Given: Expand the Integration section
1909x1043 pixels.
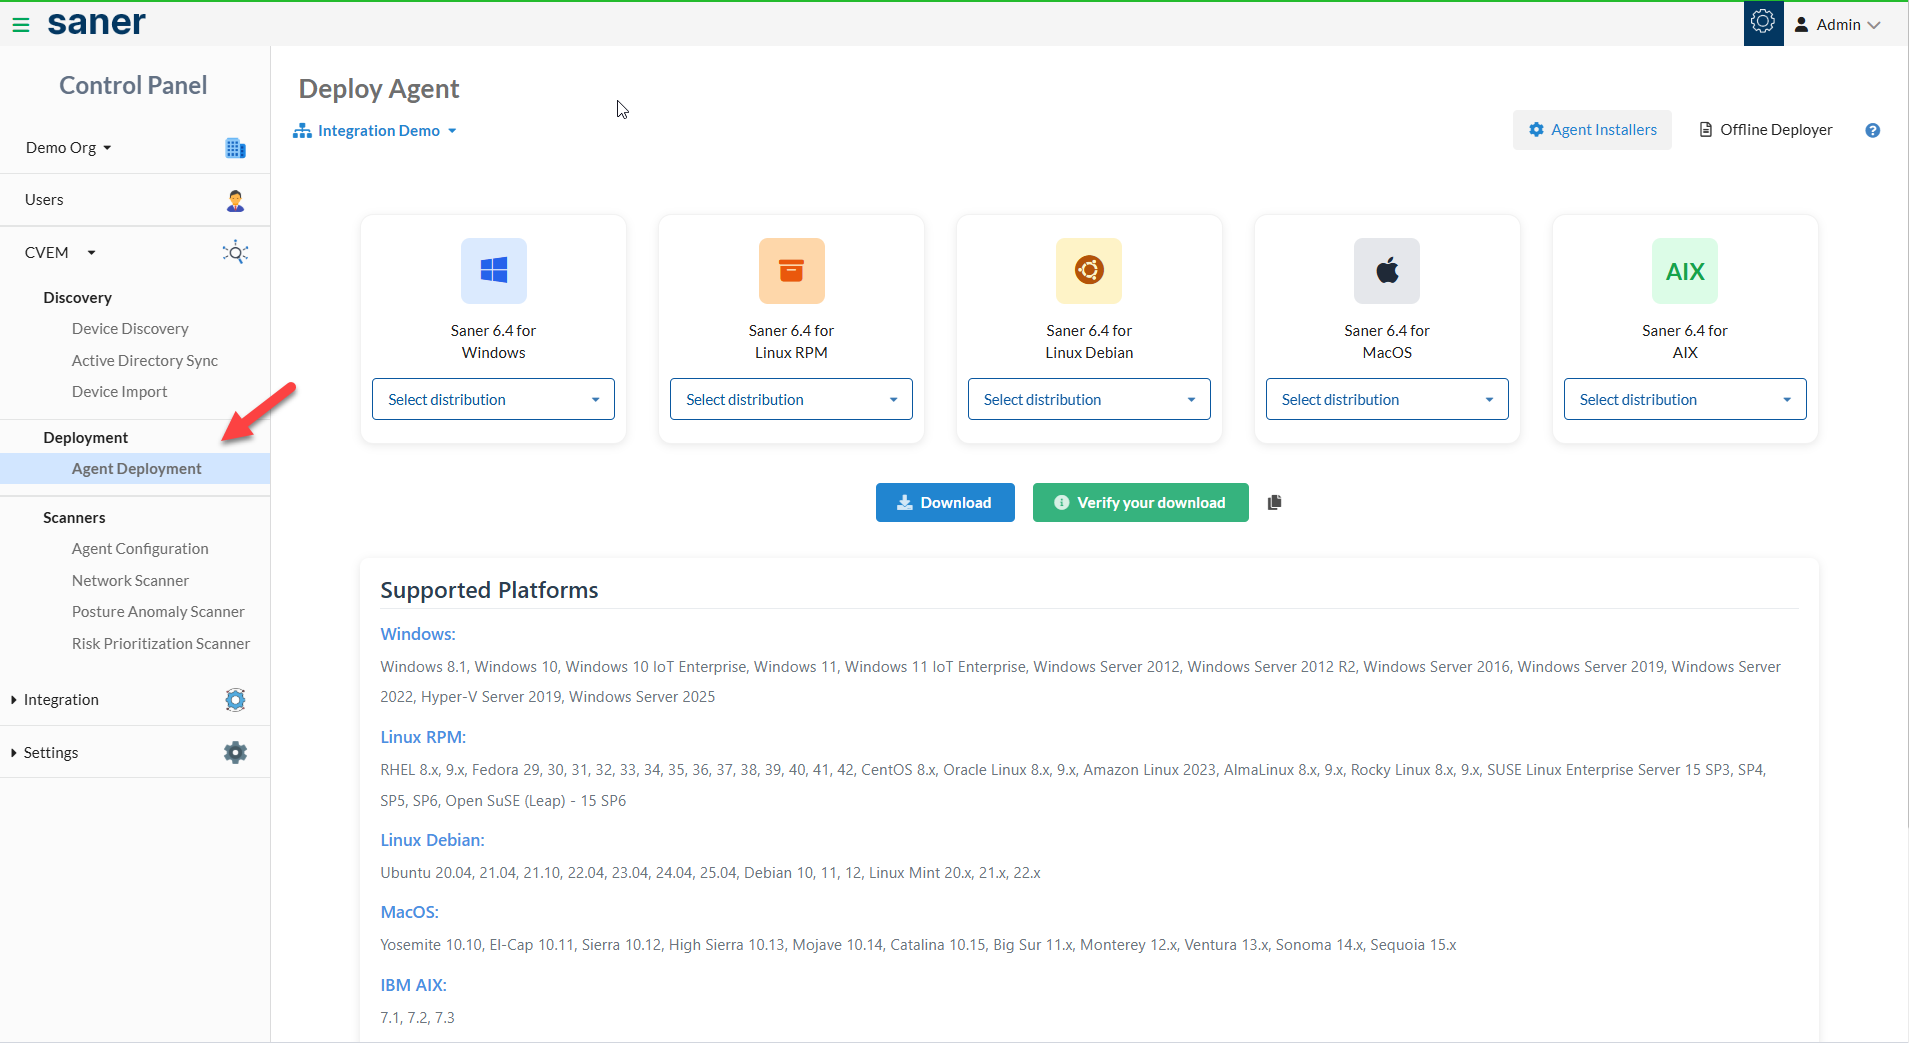Looking at the screenshot, I should pyautogui.click(x=55, y=700).
